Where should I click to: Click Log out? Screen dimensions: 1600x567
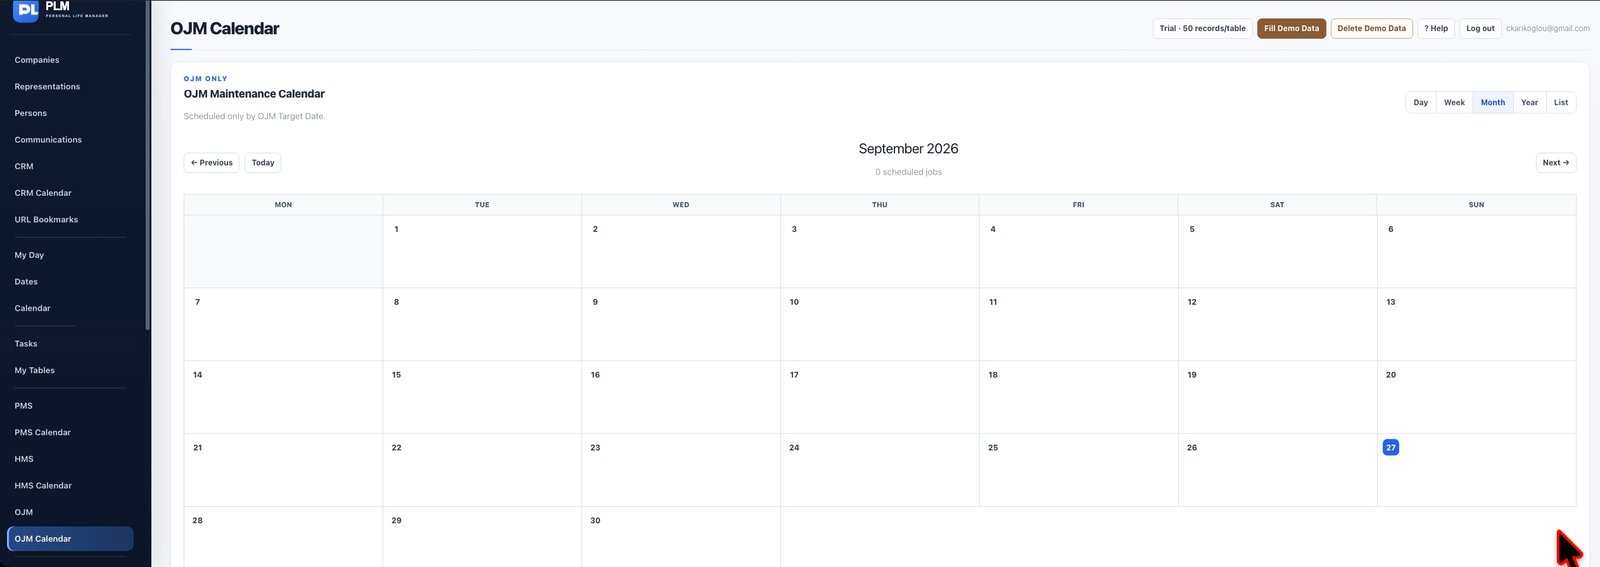click(1480, 28)
